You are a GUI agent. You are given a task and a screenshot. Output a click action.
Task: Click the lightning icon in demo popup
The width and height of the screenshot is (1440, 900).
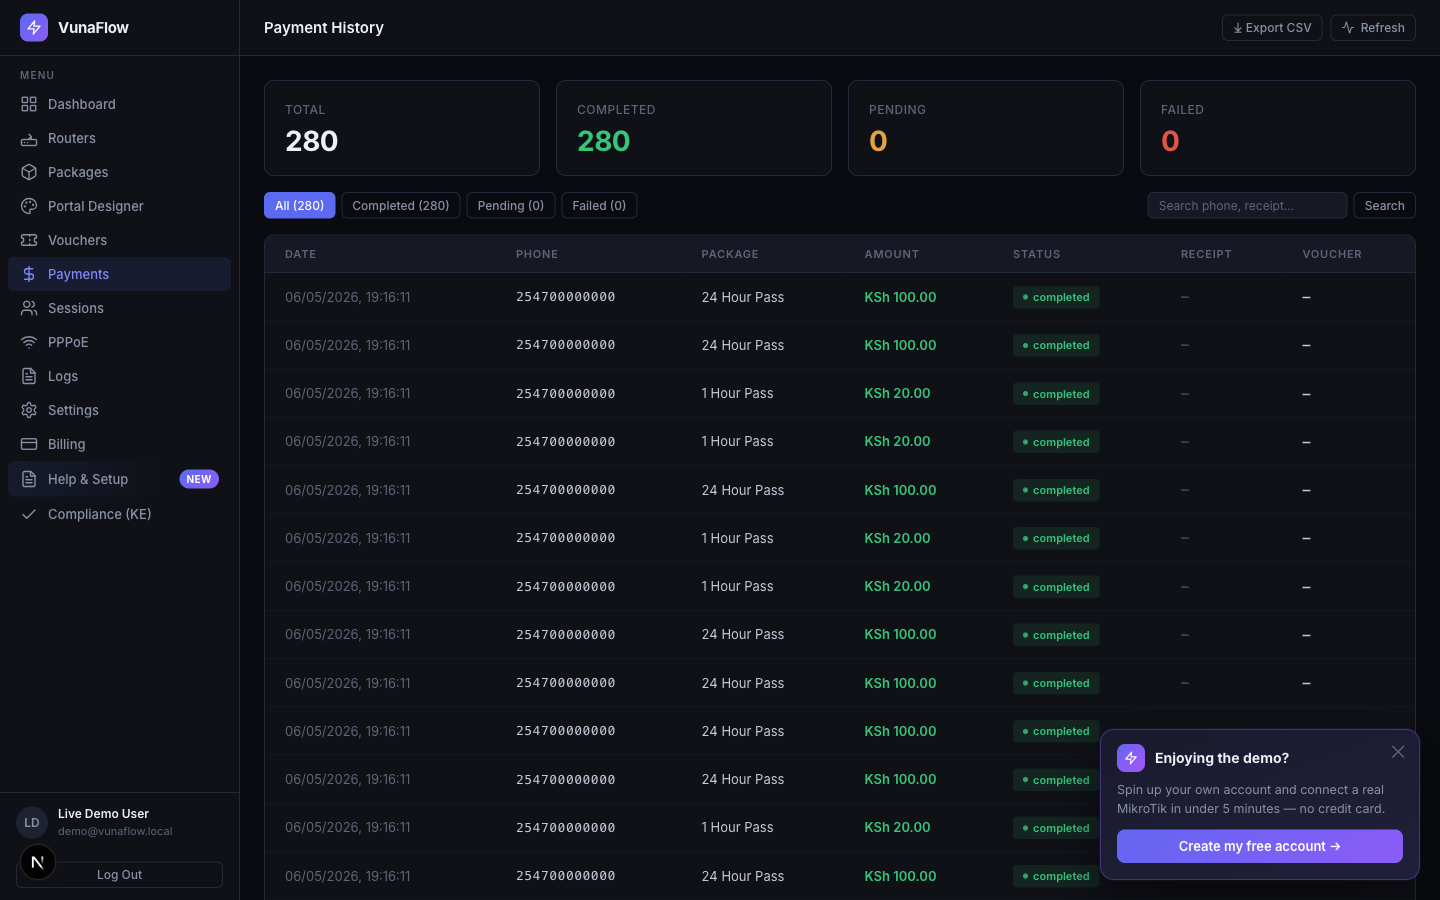pos(1131,758)
